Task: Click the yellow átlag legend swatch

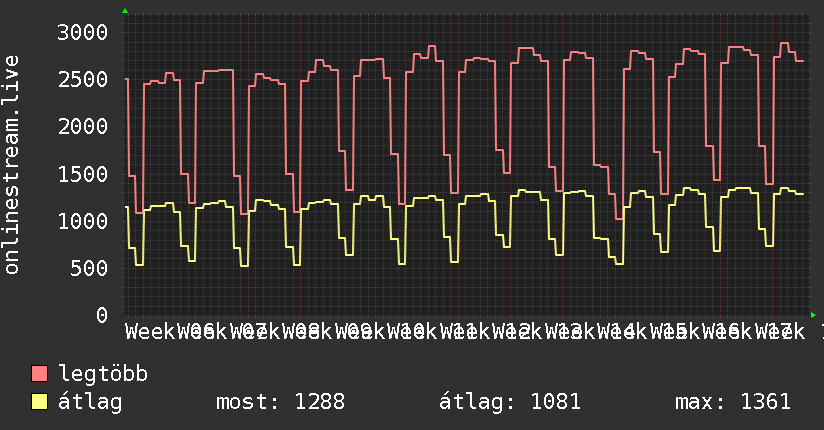Action: 39,402
